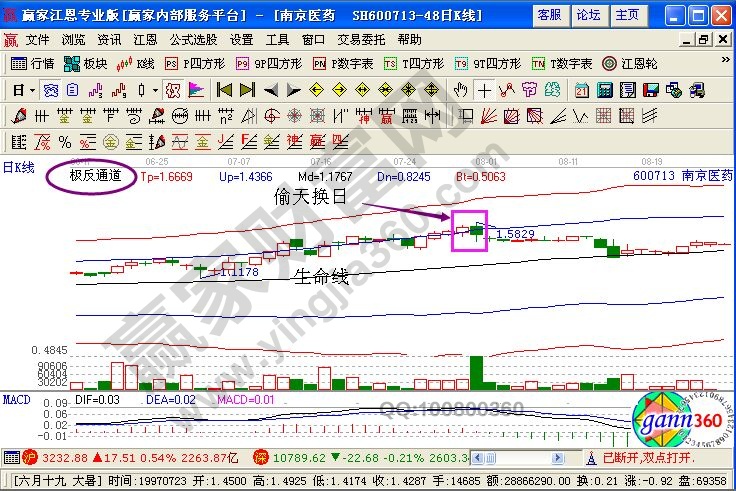Viewport: 736px width, 491px height.
Task: Jump to the last bar icon
Action: click(x=247, y=90)
